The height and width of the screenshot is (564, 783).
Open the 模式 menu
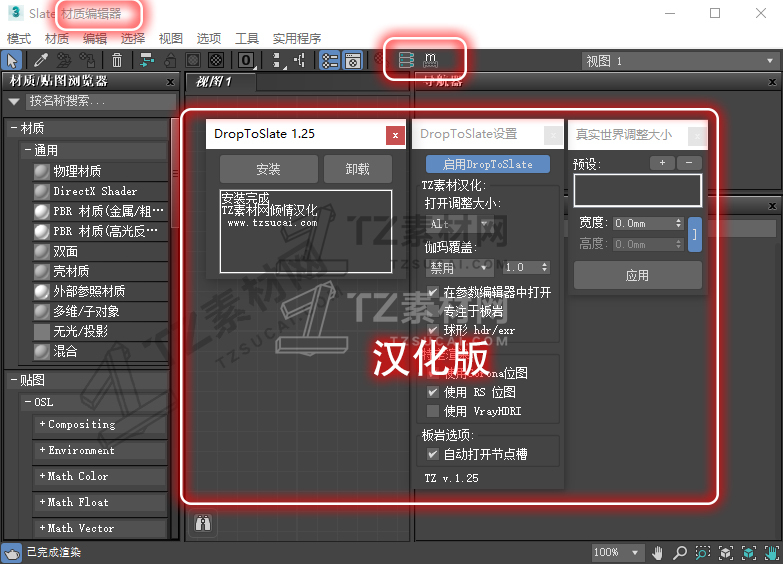coord(19,38)
